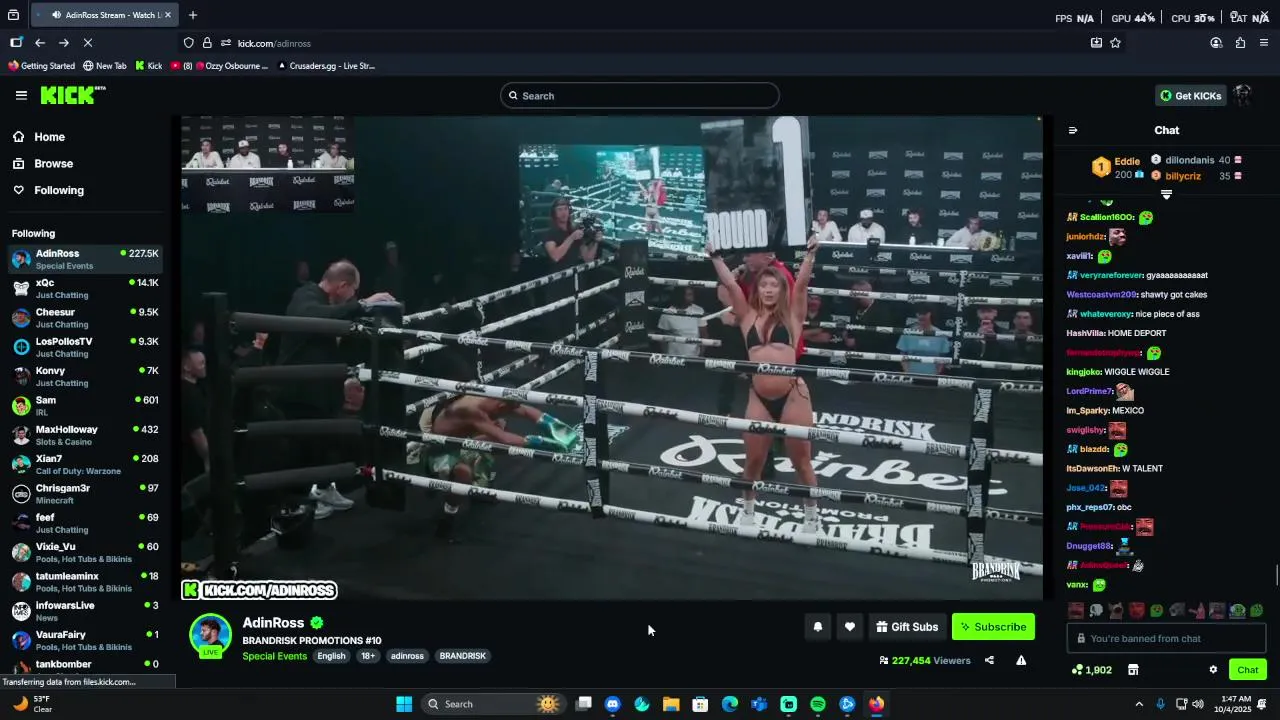Image resolution: width=1280 pixels, height=720 pixels.
Task: Open the channel points 1,902 balance
Action: click(x=1091, y=670)
